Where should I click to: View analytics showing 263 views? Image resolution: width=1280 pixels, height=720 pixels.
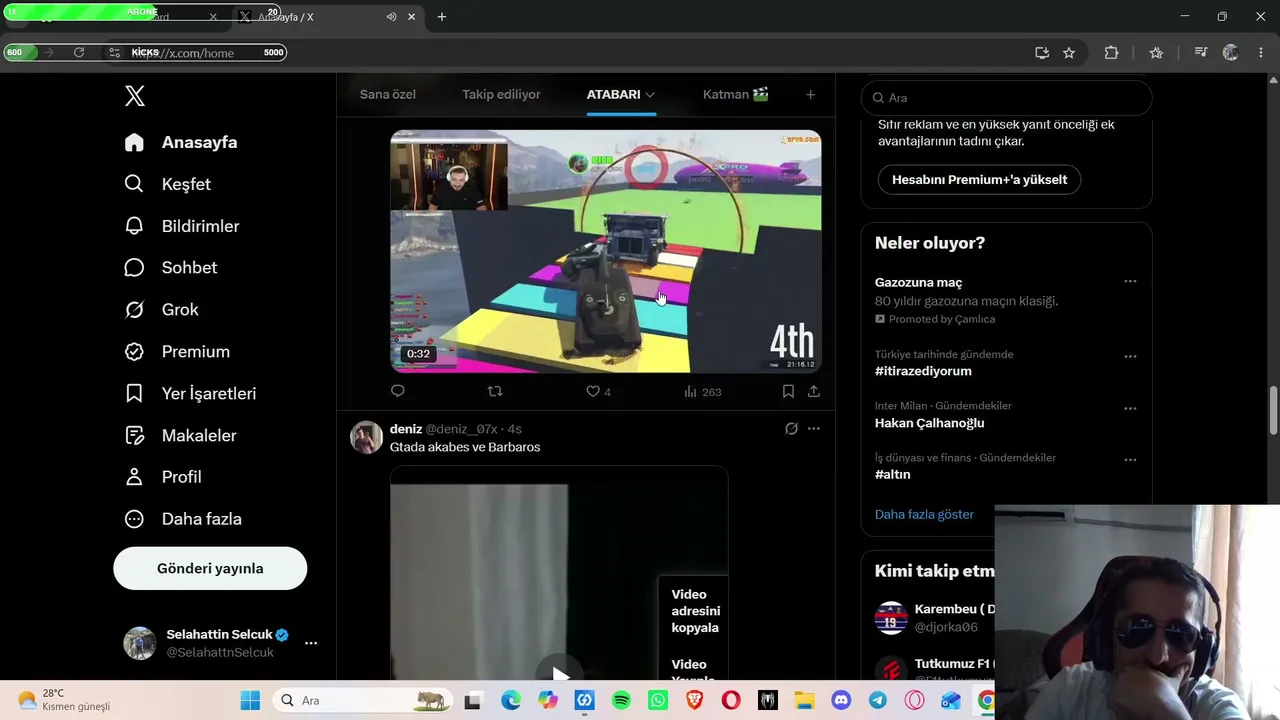(x=702, y=391)
